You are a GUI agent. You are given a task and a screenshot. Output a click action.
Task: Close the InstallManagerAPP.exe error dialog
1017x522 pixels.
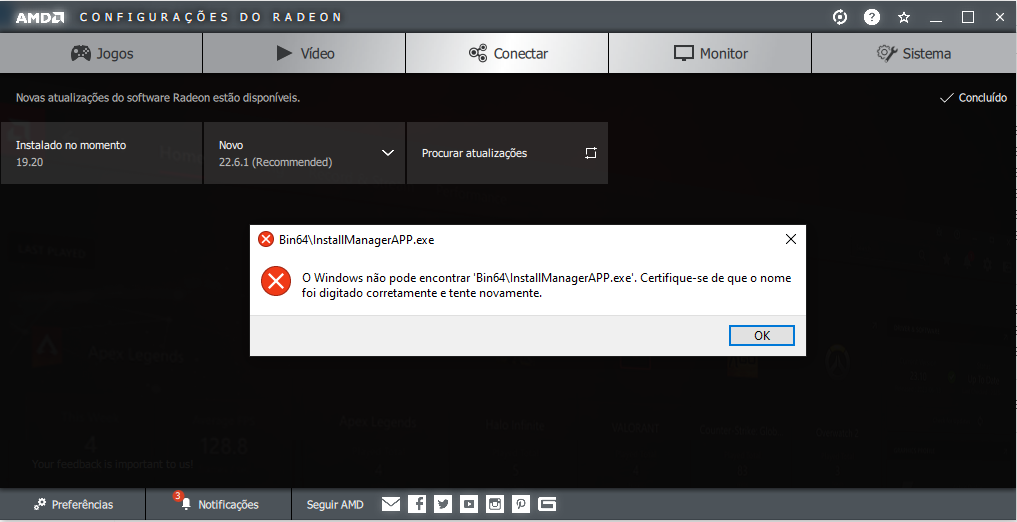[791, 239]
